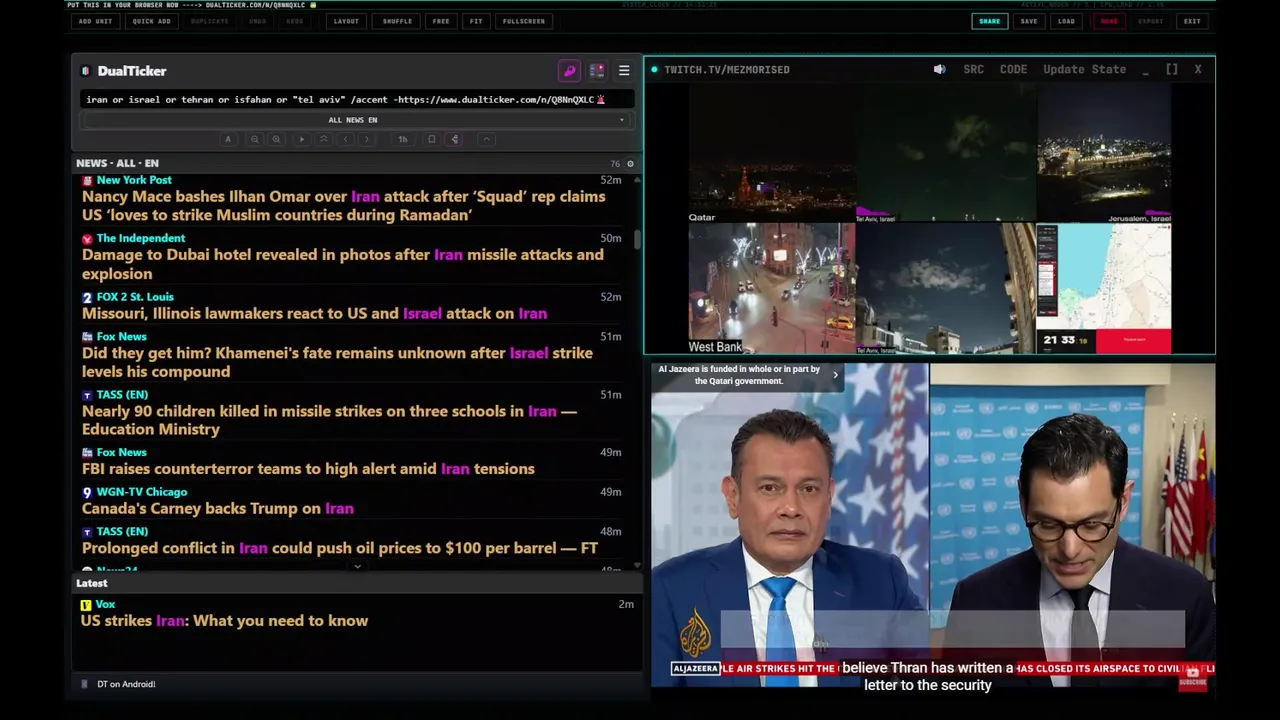Start the news feed play button
1280x720 pixels.
pyautogui.click(x=301, y=139)
